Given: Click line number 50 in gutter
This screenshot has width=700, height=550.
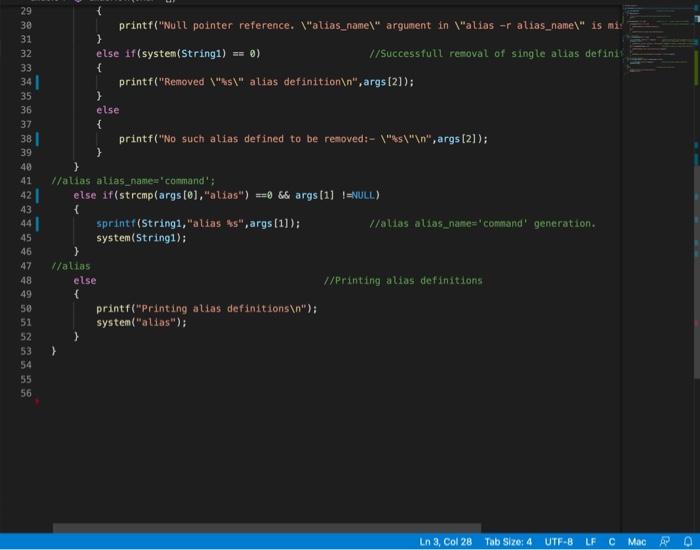Looking at the screenshot, I should 26,308.
